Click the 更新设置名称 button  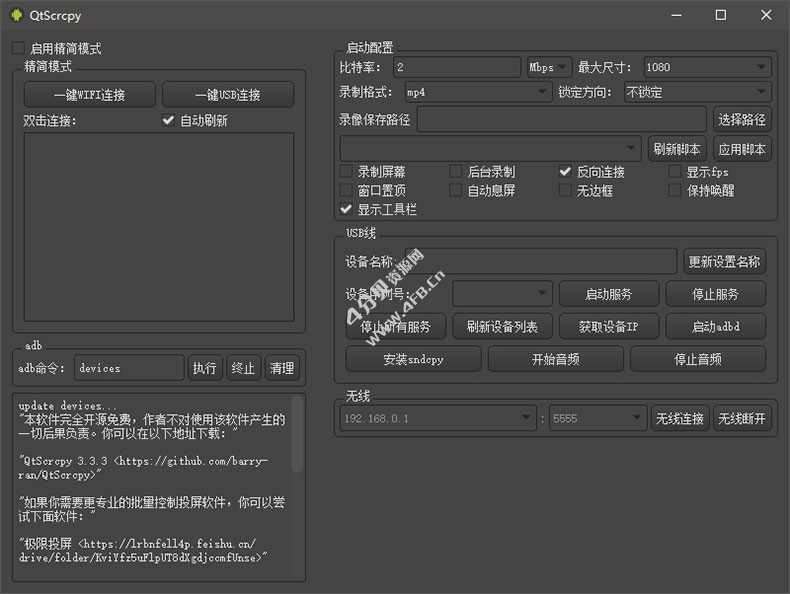click(724, 261)
